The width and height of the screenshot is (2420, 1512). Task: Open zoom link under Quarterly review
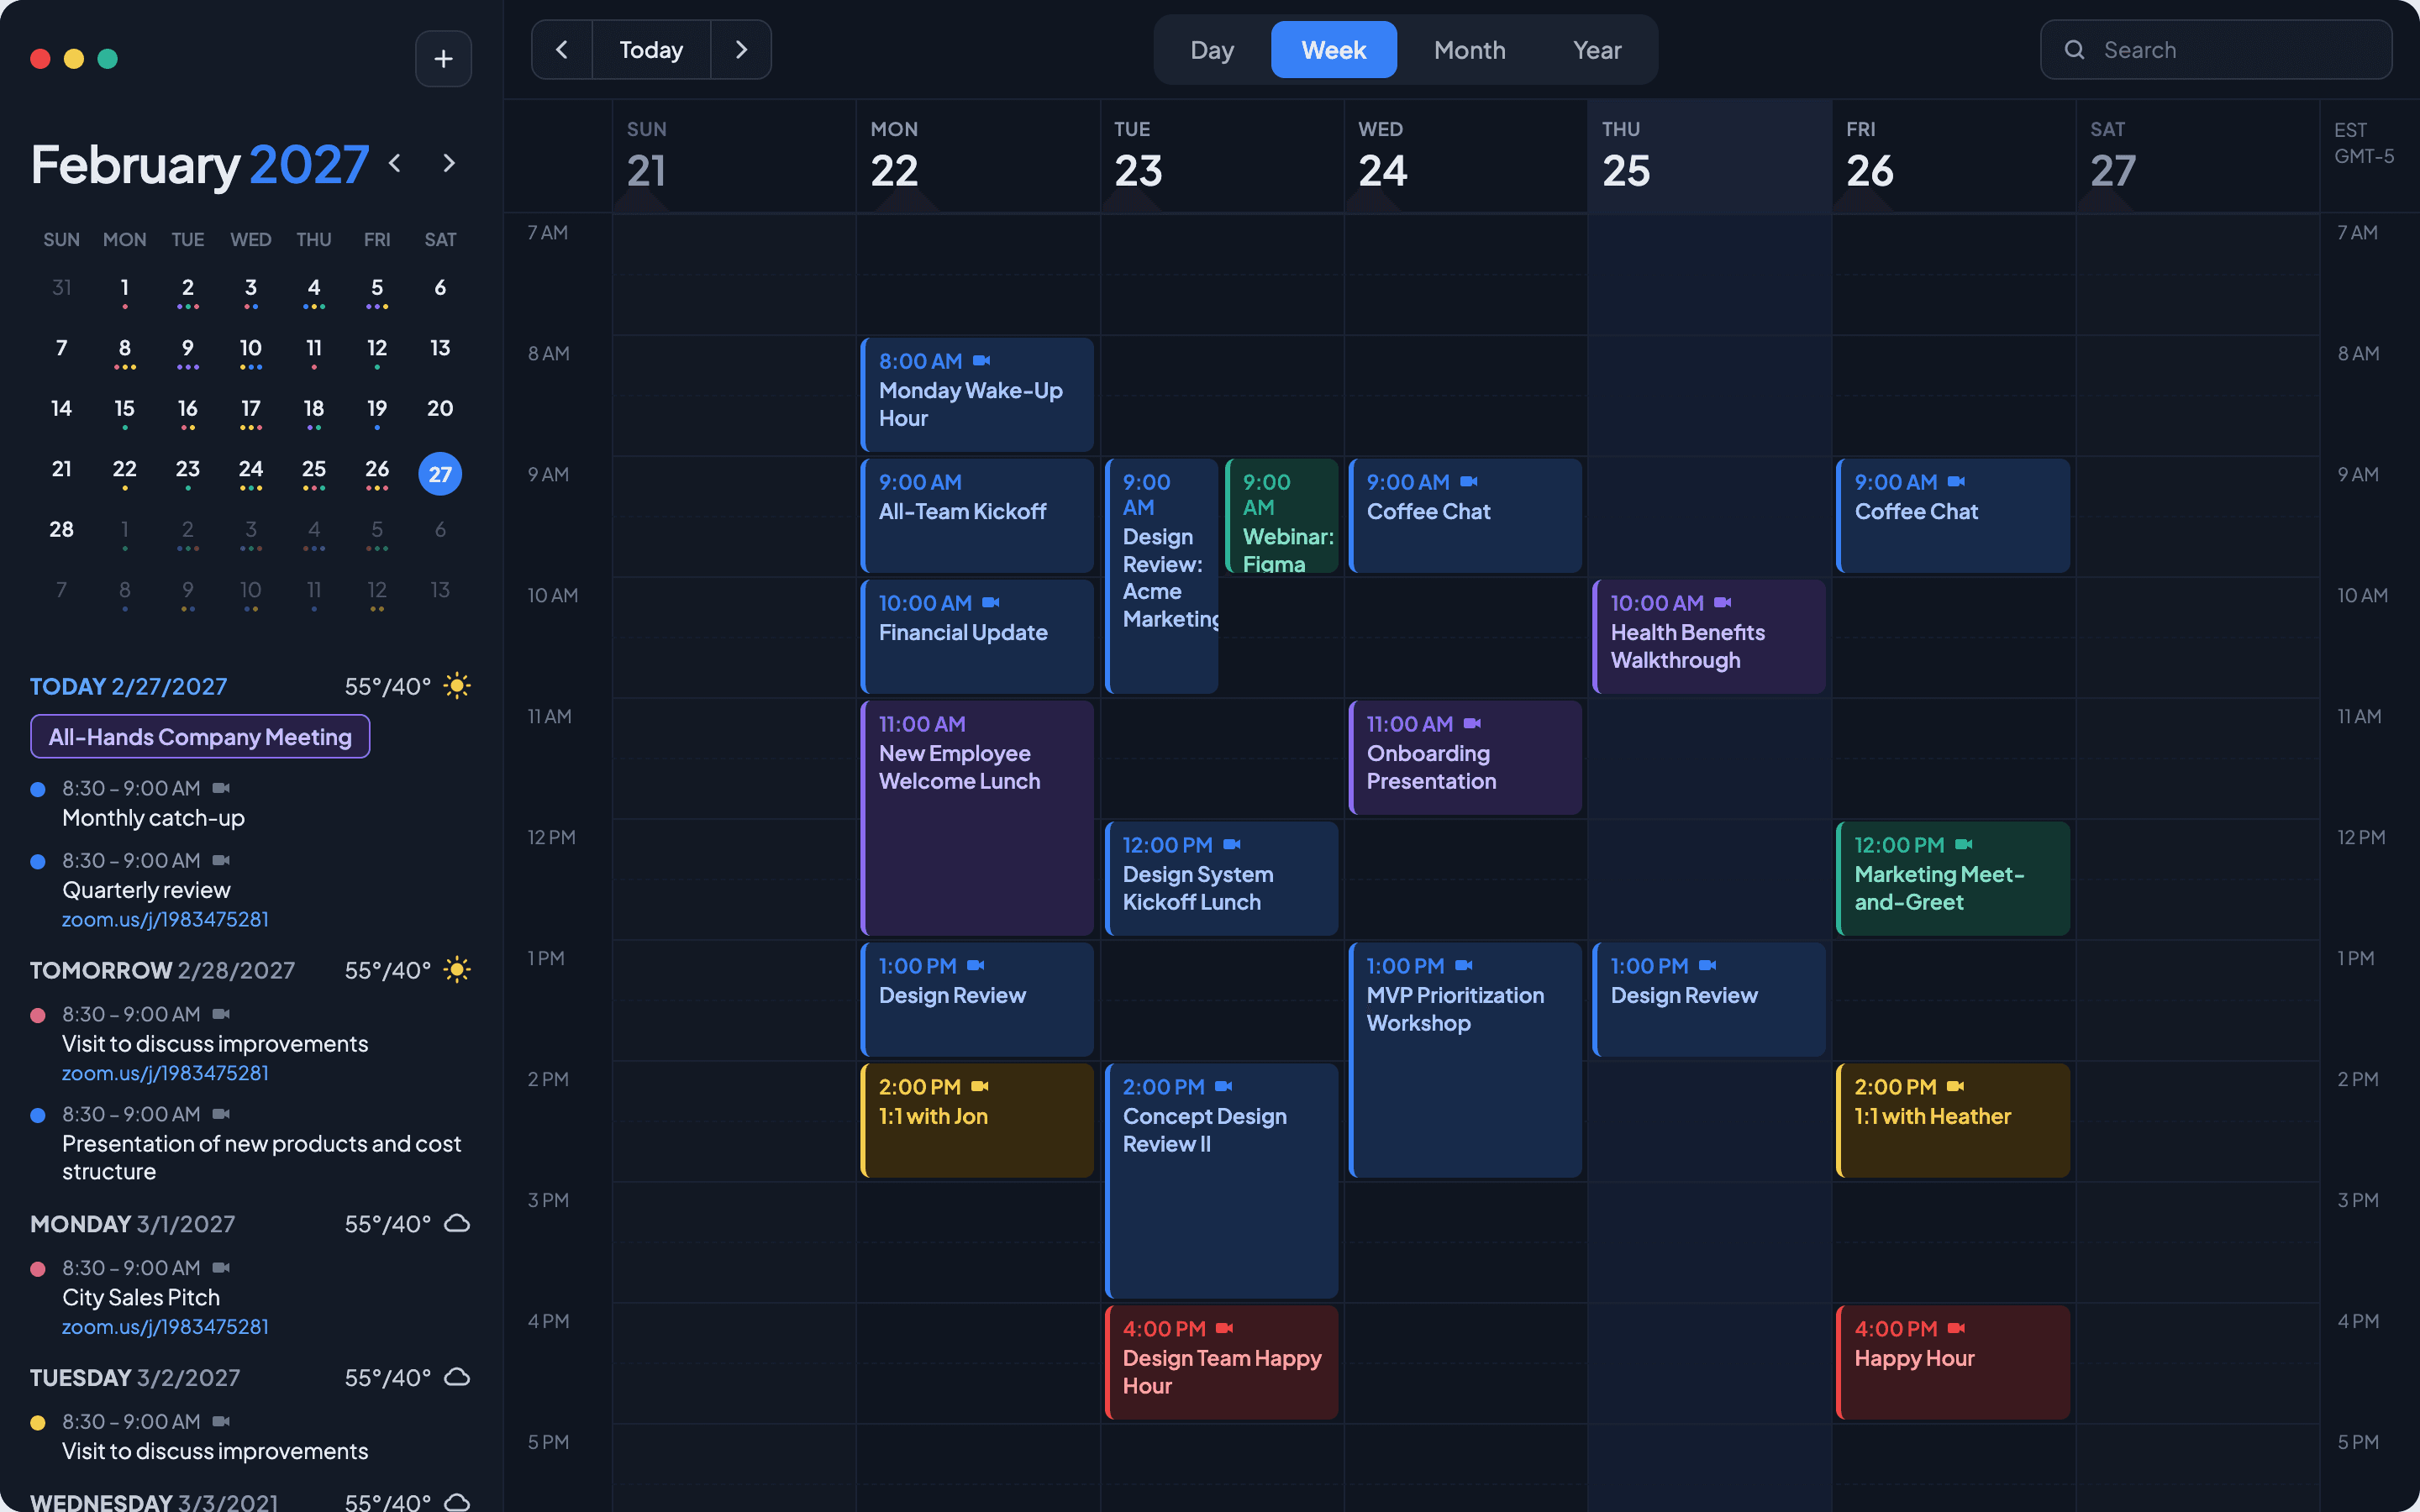click(x=165, y=919)
